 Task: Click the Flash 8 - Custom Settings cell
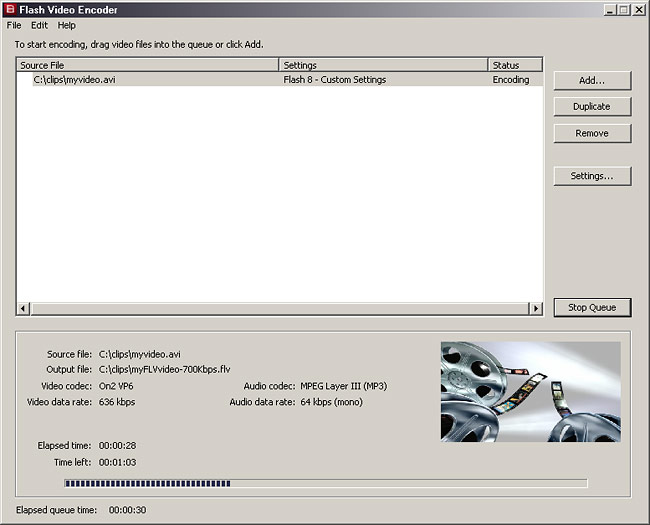335,80
